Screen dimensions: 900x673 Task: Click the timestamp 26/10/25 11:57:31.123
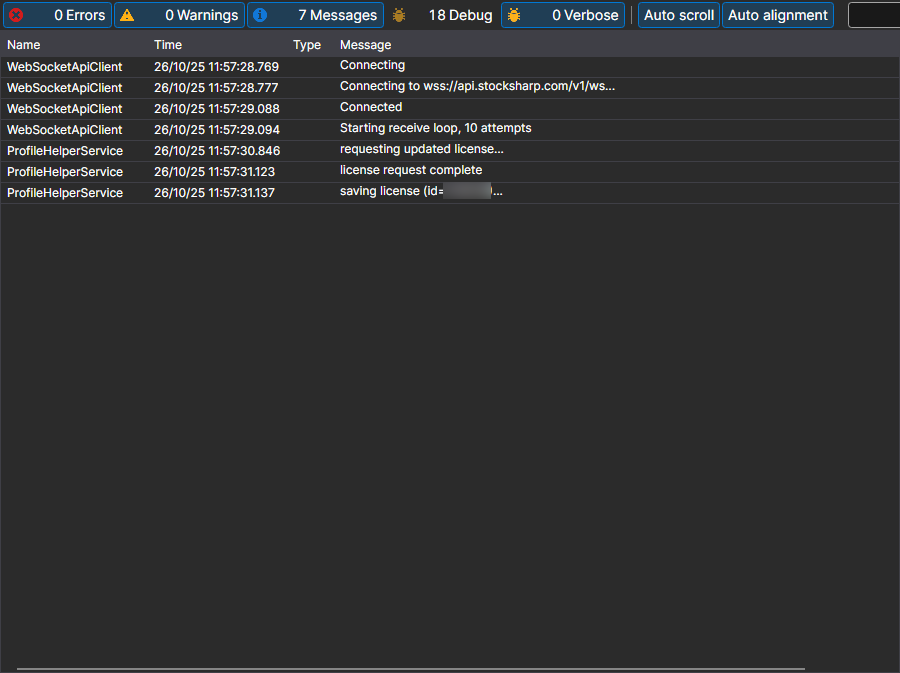(214, 172)
